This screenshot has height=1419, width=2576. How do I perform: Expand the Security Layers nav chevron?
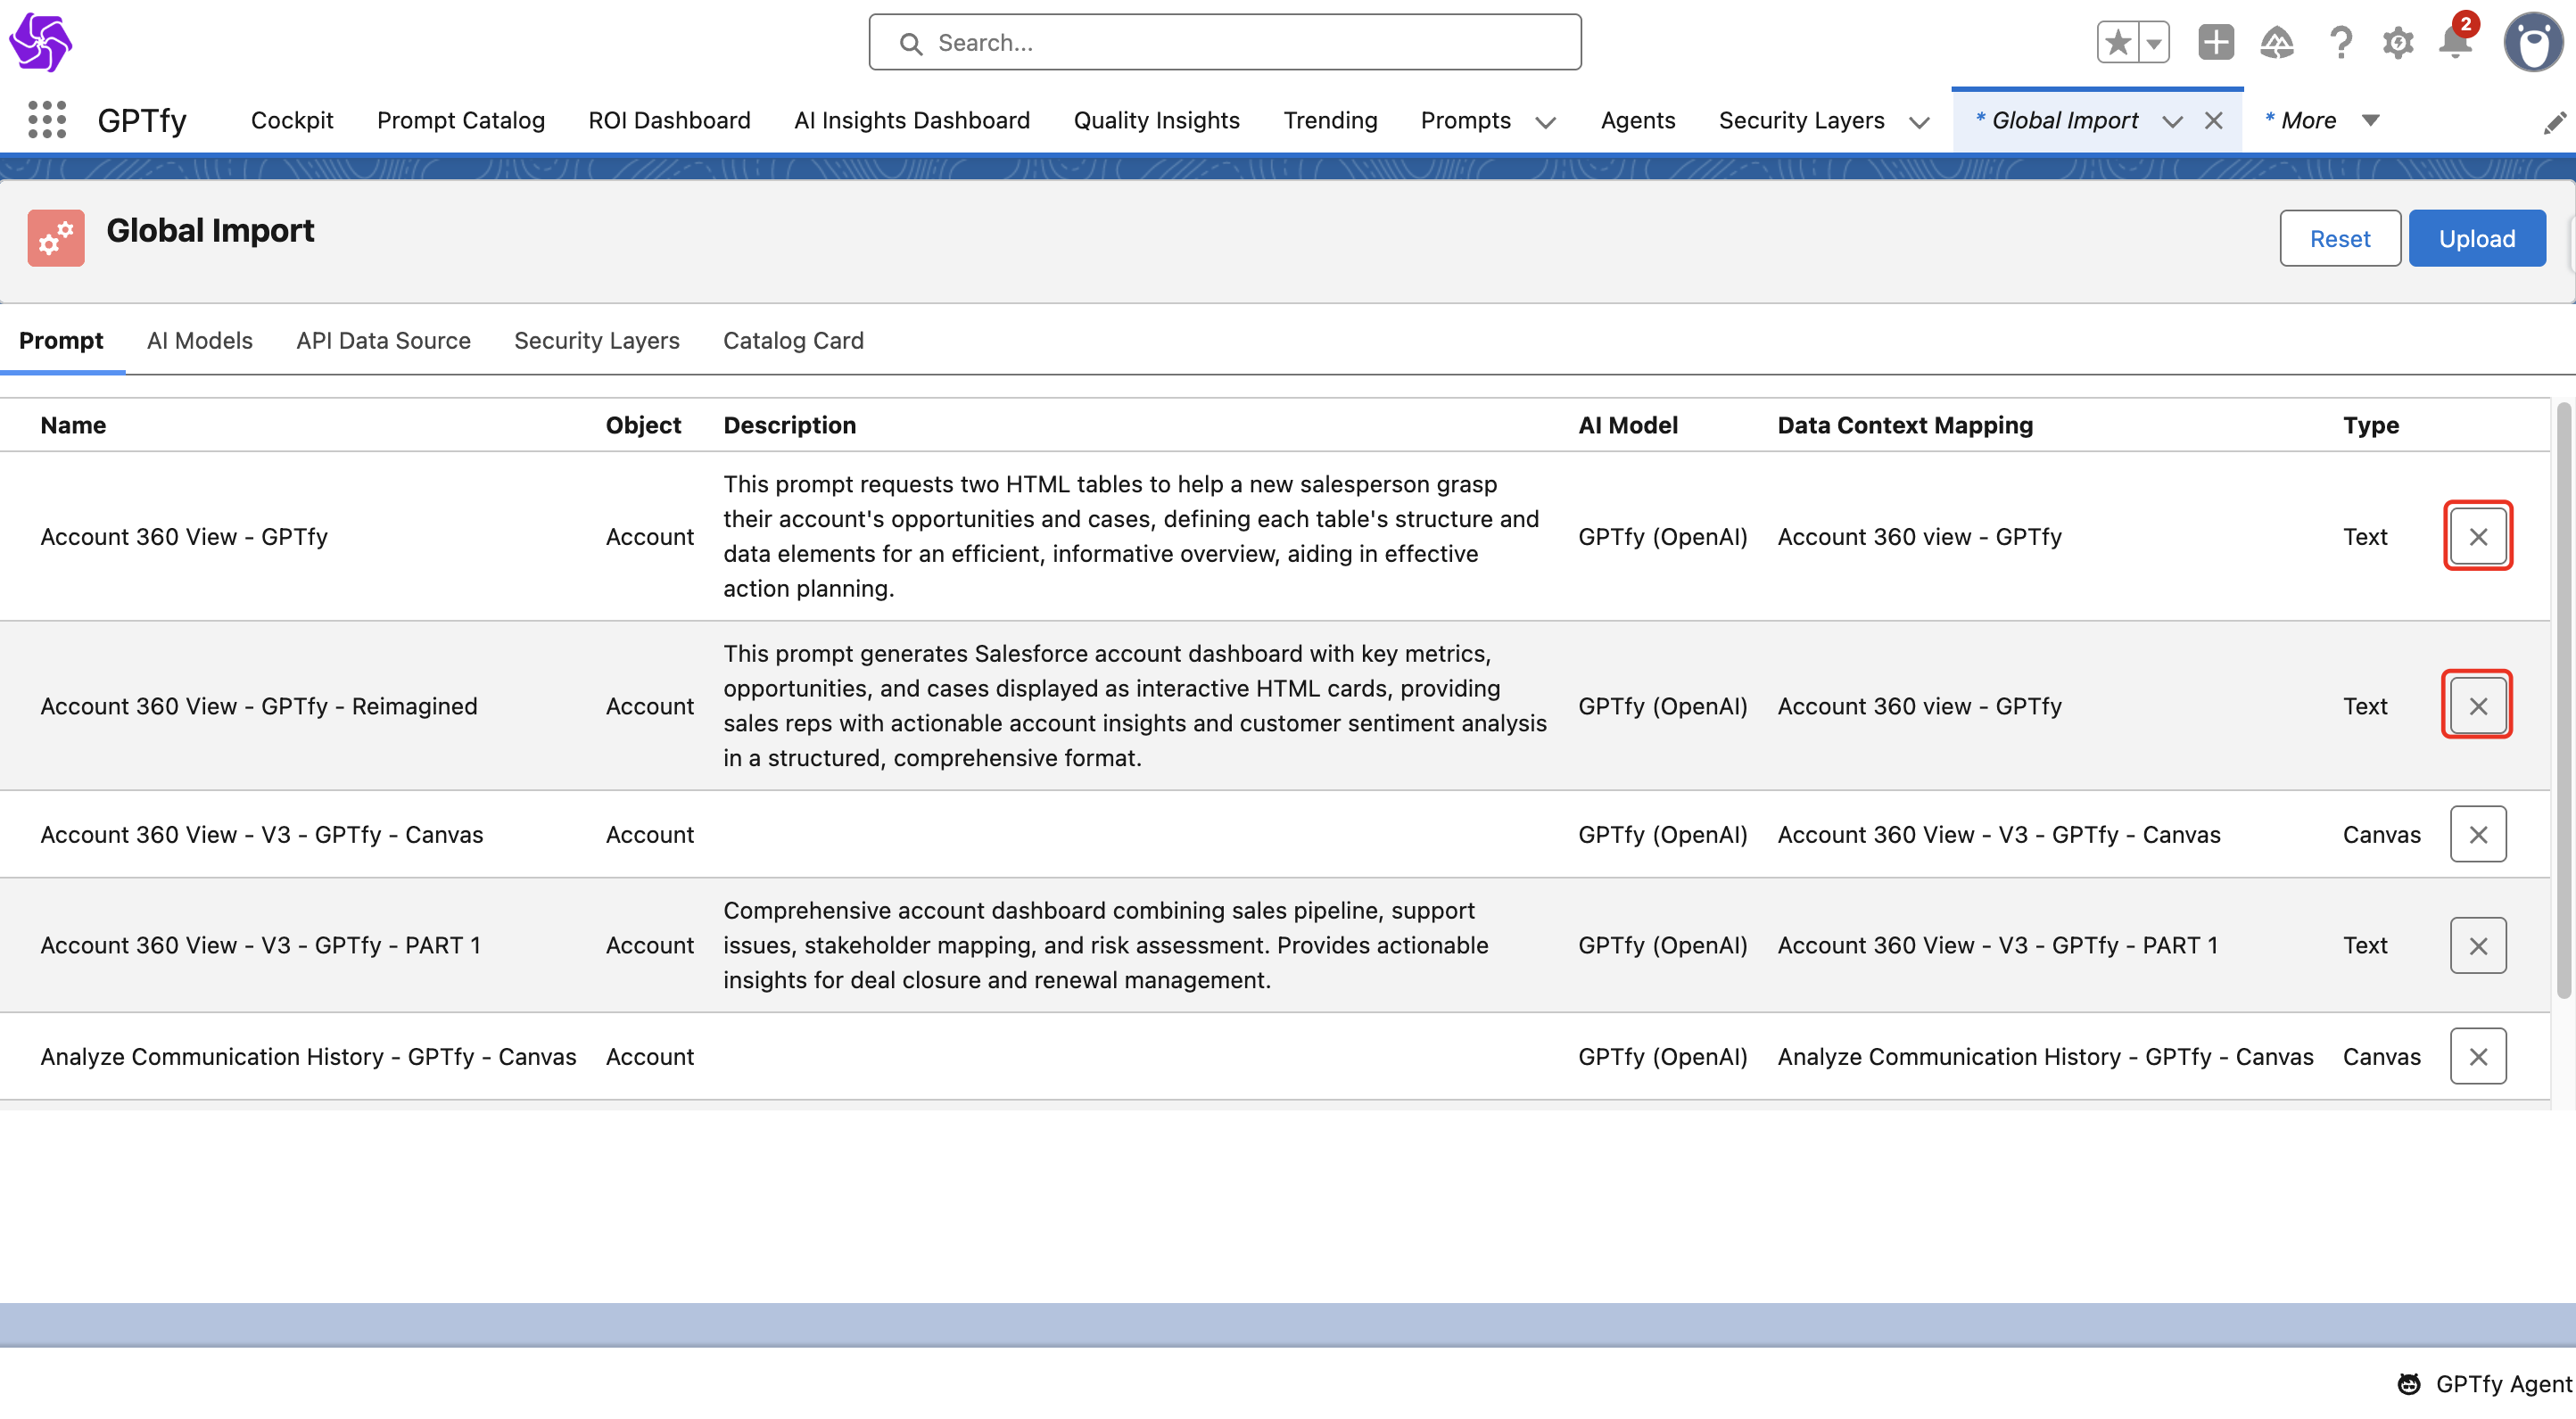1918,122
